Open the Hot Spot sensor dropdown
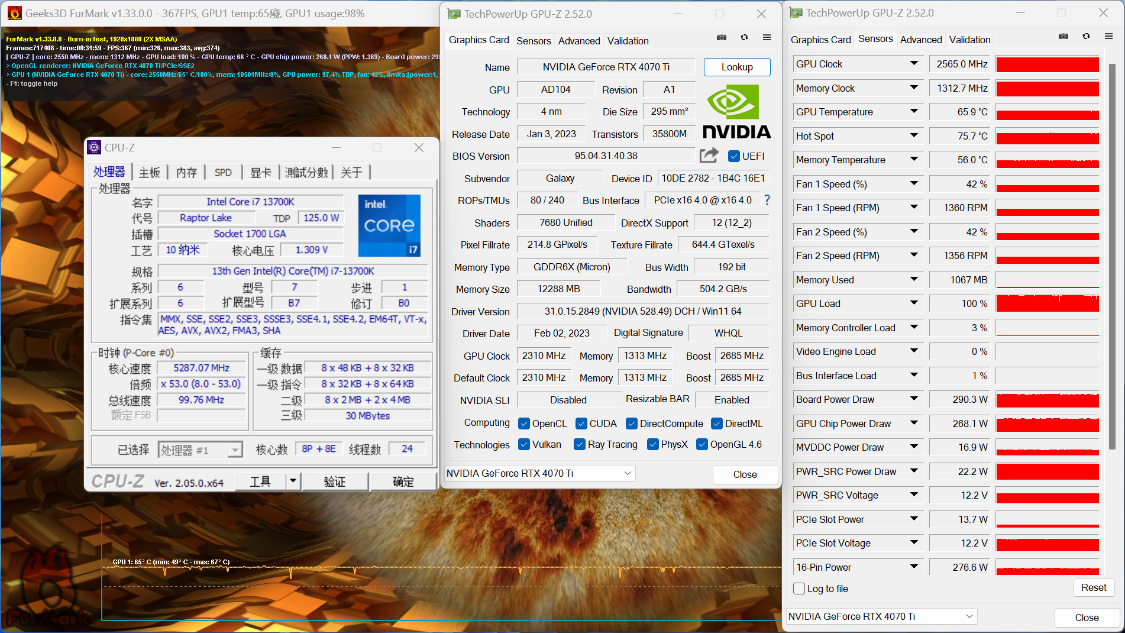The width and height of the screenshot is (1125, 633). click(x=913, y=136)
